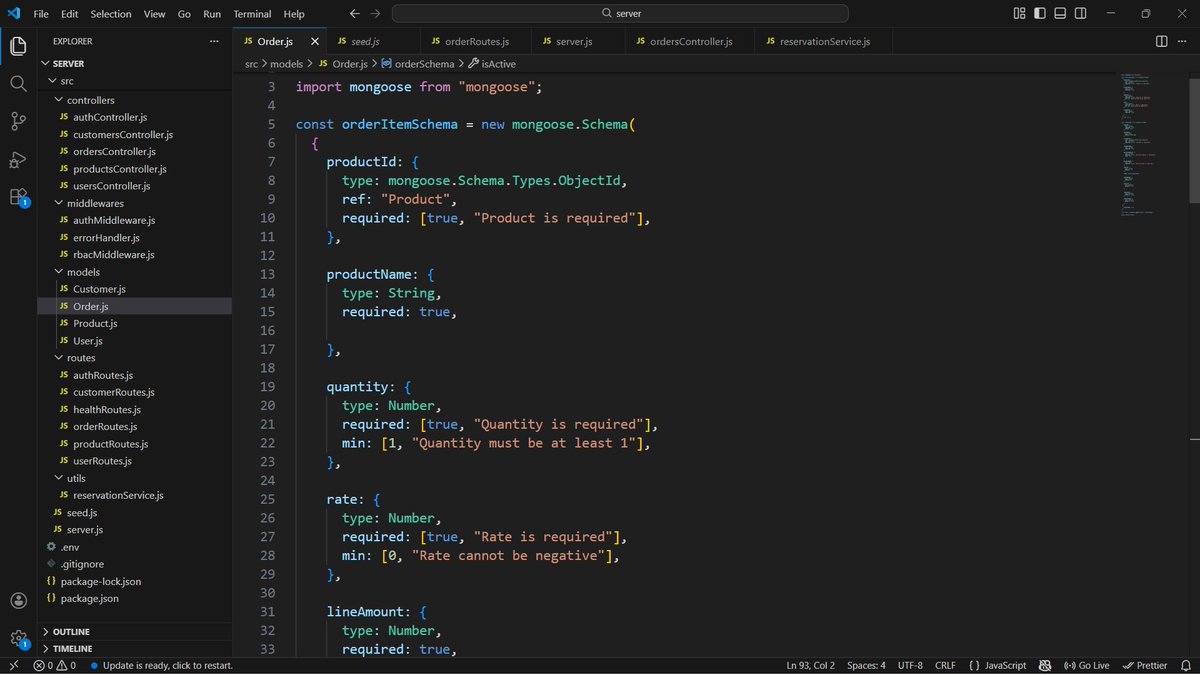Click errors and warnings status indicator
1200x675 pixels.
pyautogui.click(x=55, y=665)
